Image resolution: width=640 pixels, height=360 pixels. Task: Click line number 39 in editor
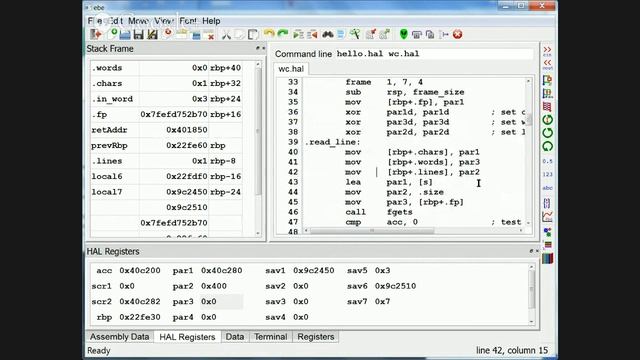pos(293,142)
